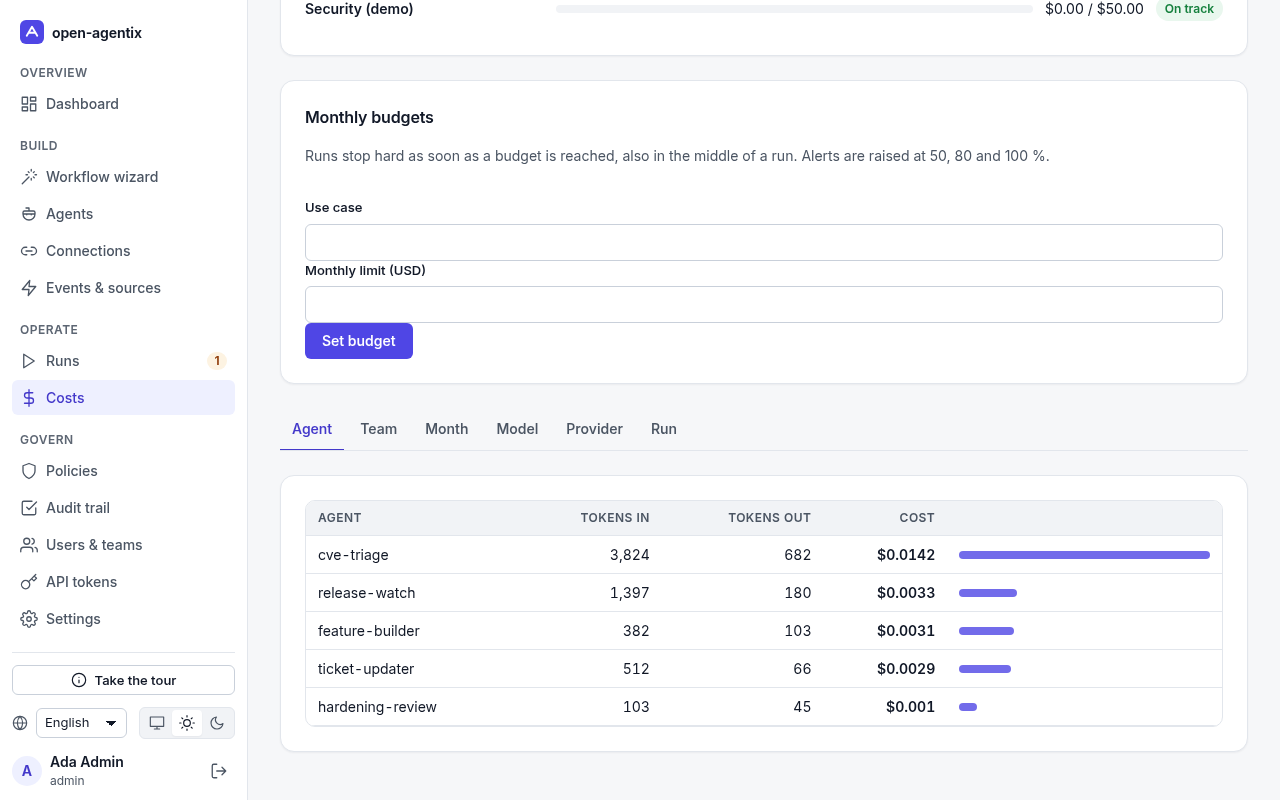Switch to light theme mode
The height and width of the screenshot is (800, 1280).
pyautogui.click(x=187, y=723)
